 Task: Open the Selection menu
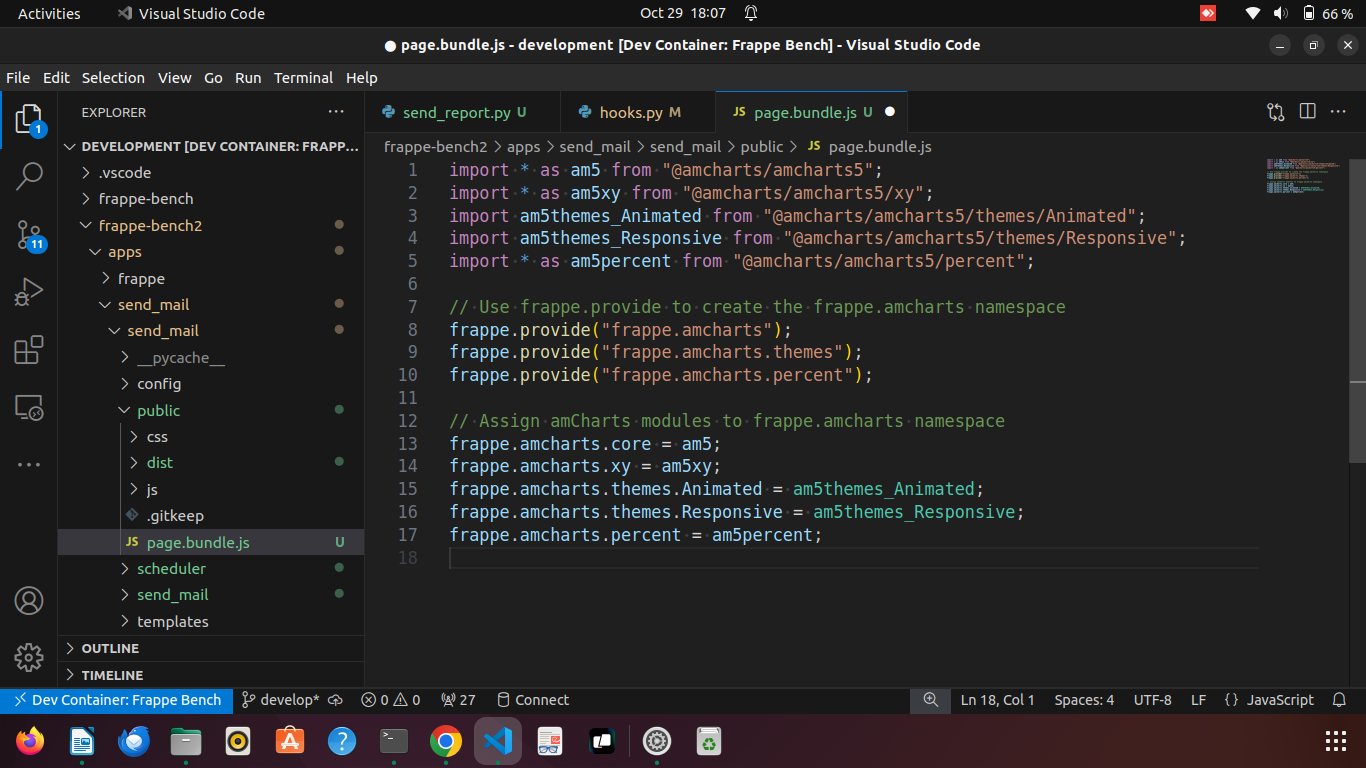(x=113, y=78)
